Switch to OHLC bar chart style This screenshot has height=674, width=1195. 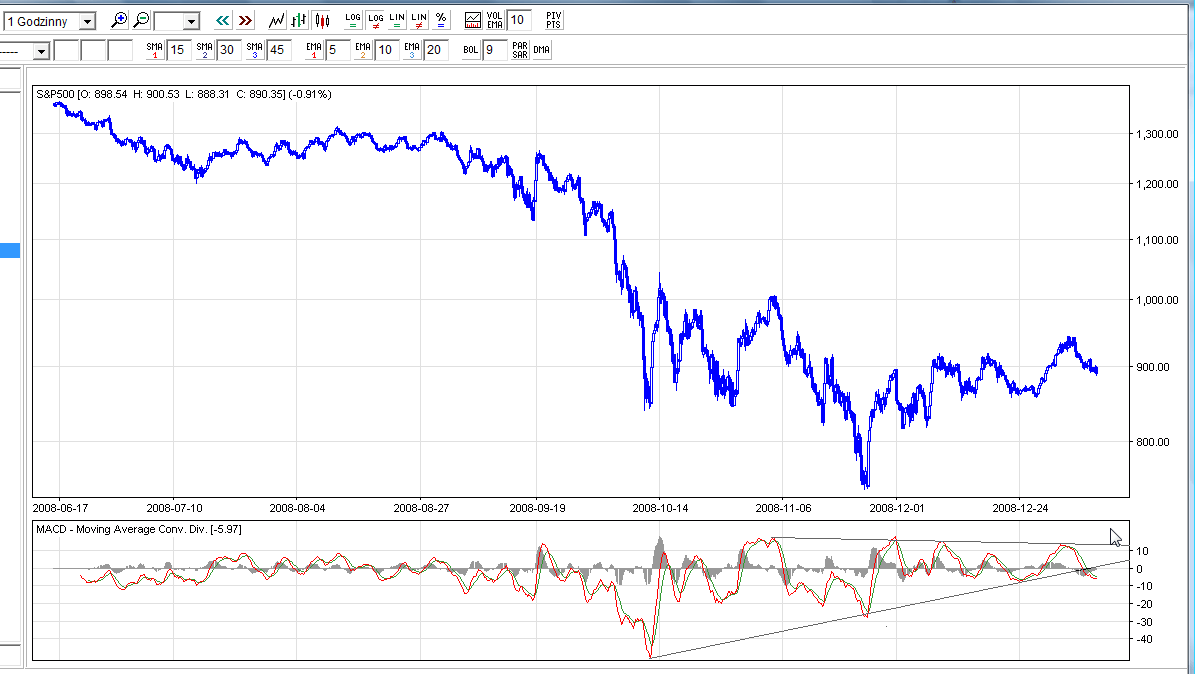pos(299,20)
